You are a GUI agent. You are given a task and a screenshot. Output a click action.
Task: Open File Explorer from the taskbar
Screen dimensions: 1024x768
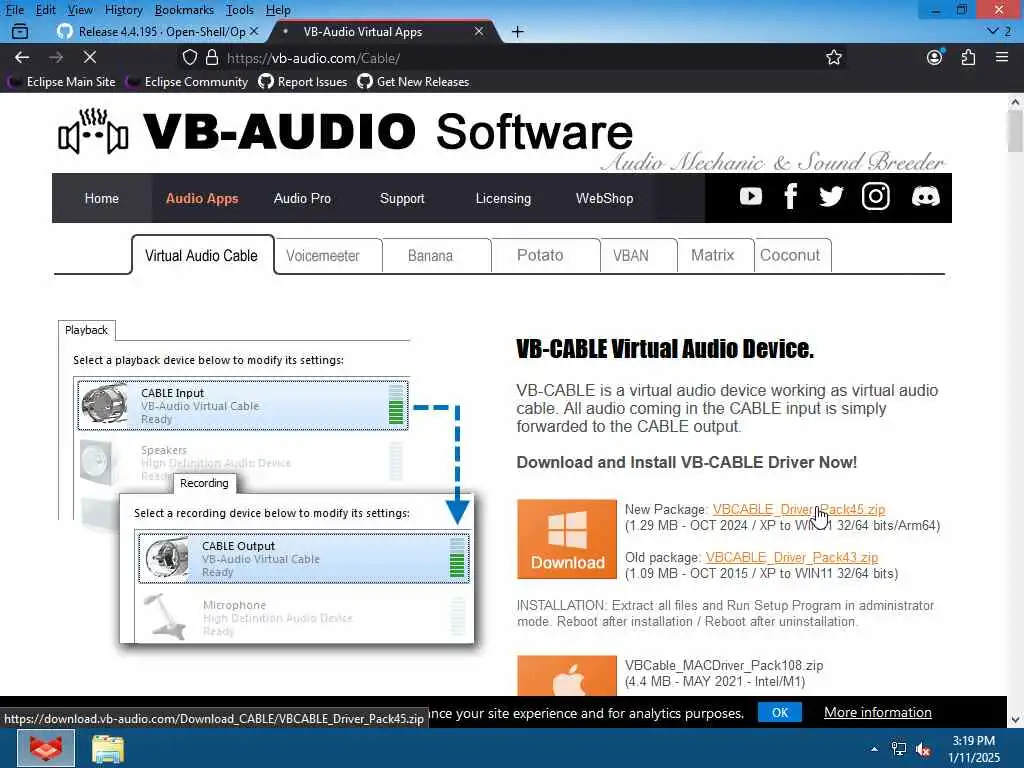point(108,749)
